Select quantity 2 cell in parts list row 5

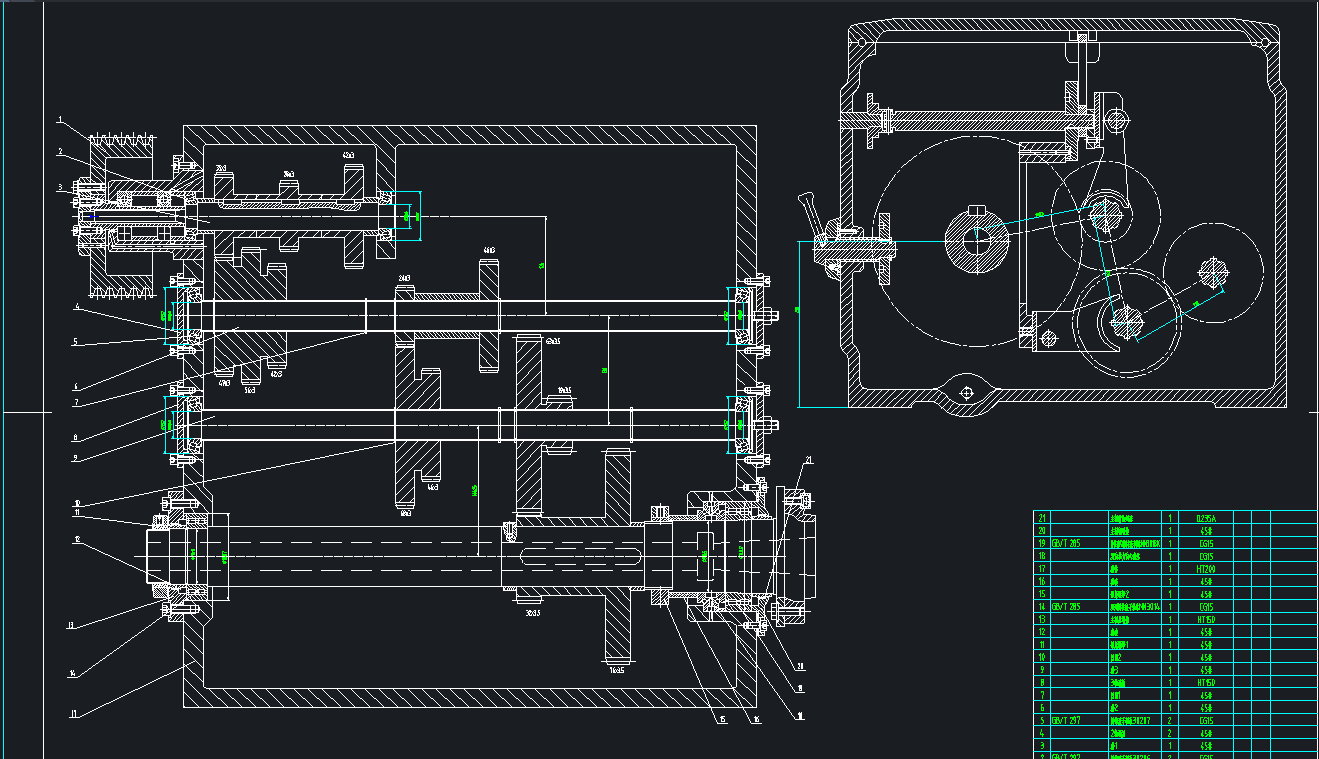(1171, 720)
